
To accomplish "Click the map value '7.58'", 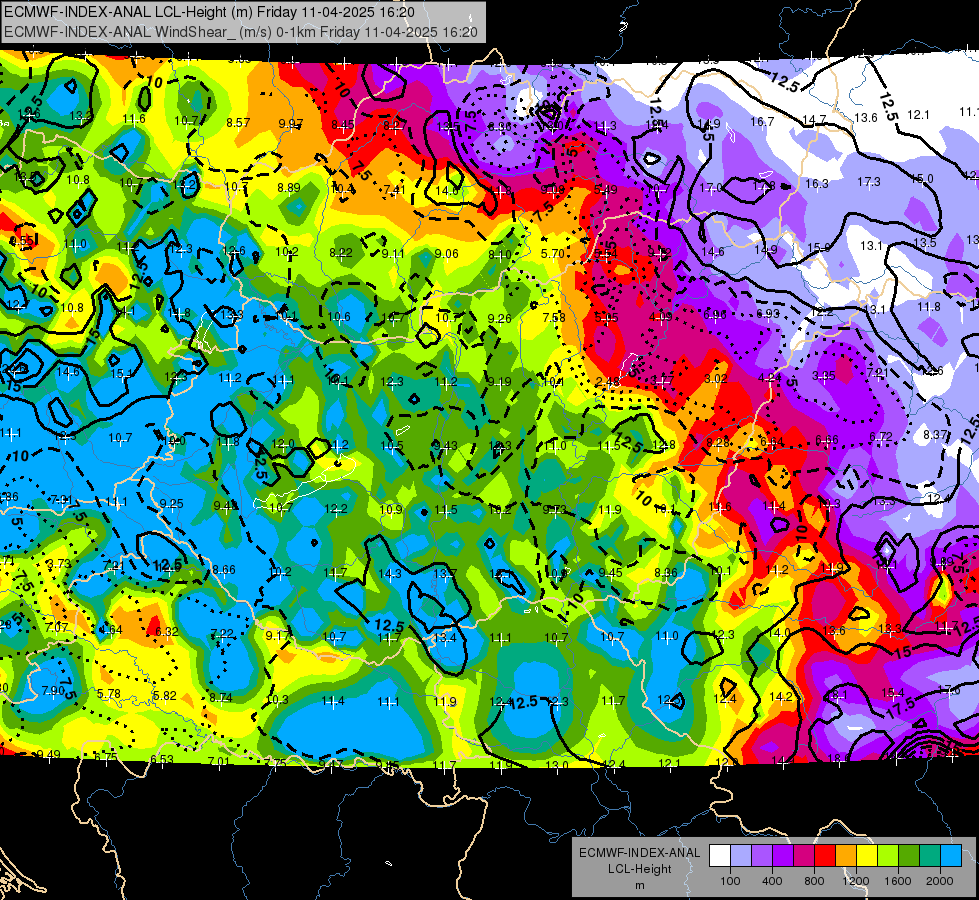I will tap(554, 318).
